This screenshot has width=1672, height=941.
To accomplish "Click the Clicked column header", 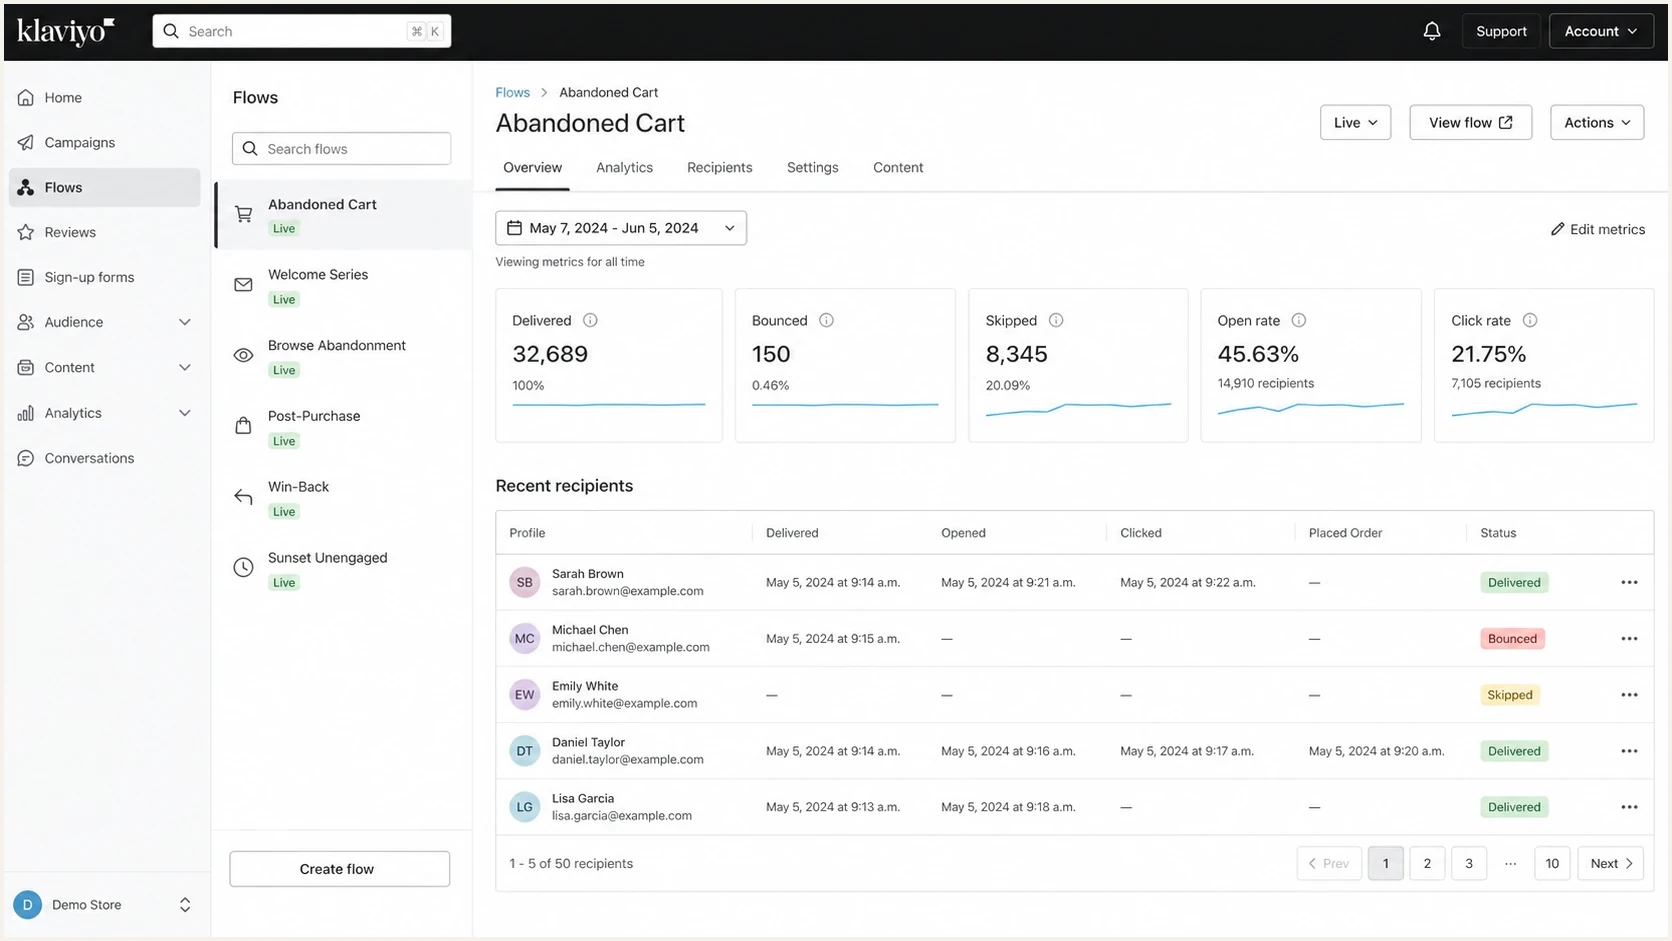I will point(1141,533).
